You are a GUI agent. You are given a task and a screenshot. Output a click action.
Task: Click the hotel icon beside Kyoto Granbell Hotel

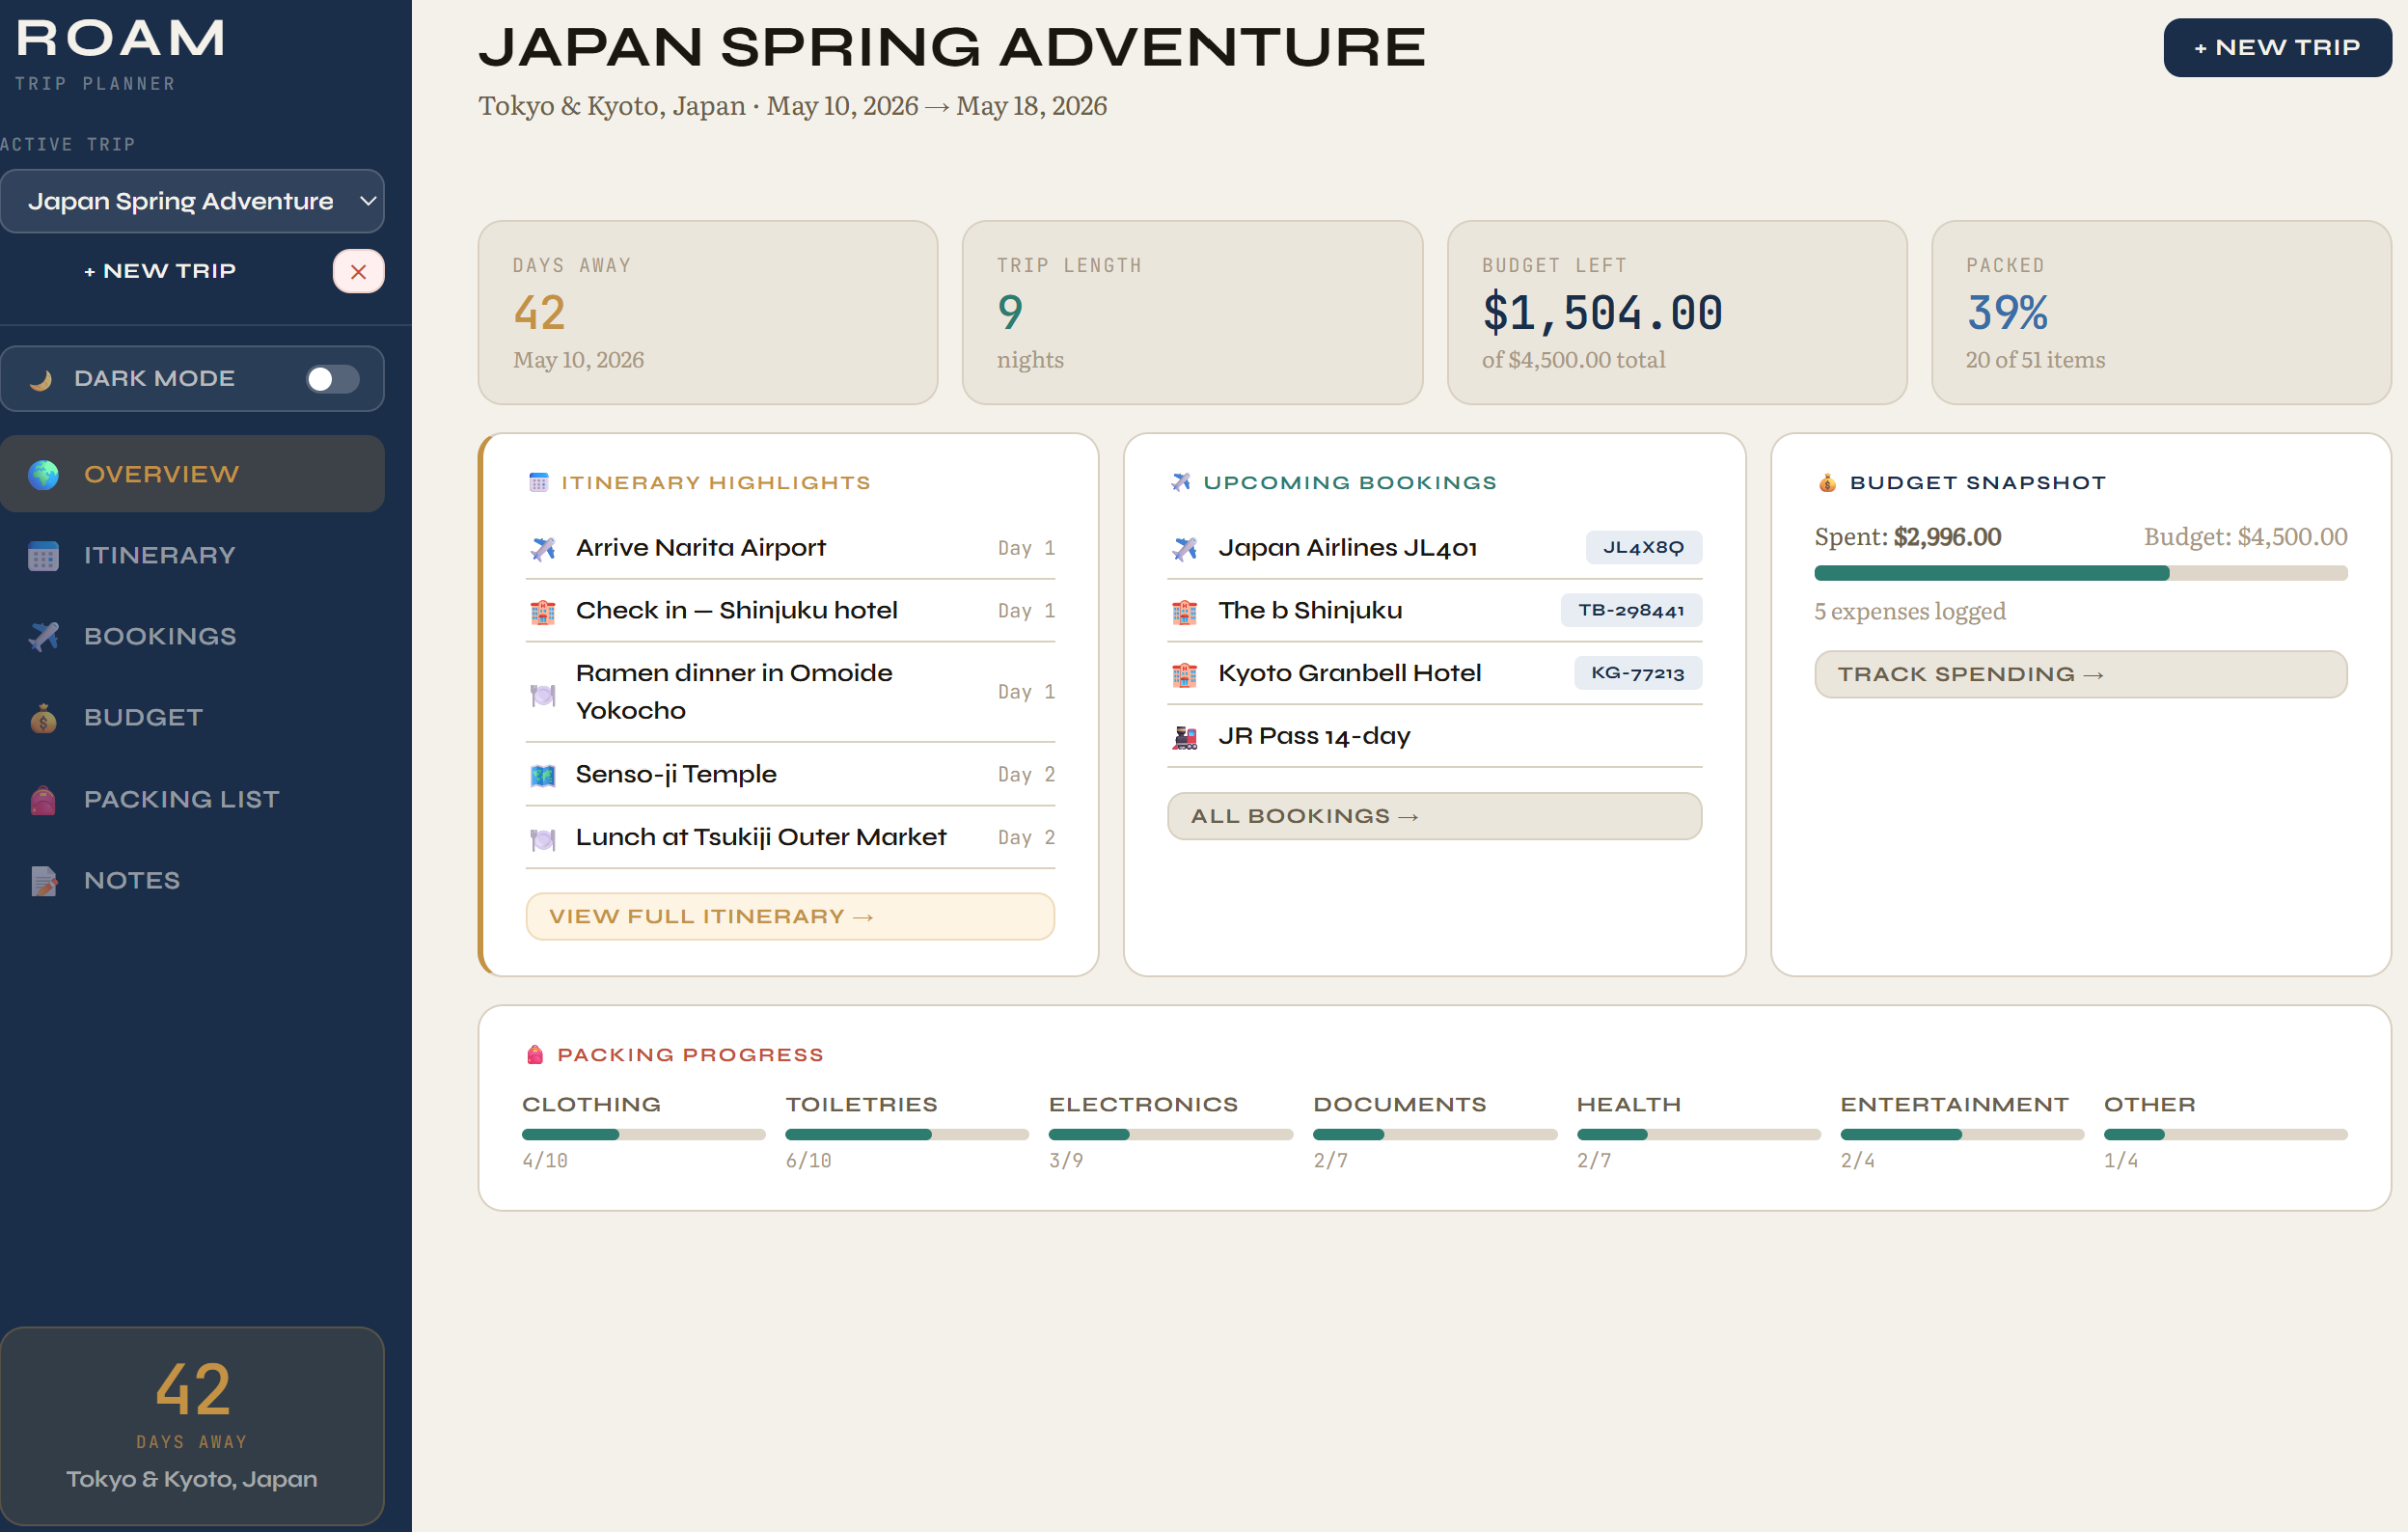1184,674
